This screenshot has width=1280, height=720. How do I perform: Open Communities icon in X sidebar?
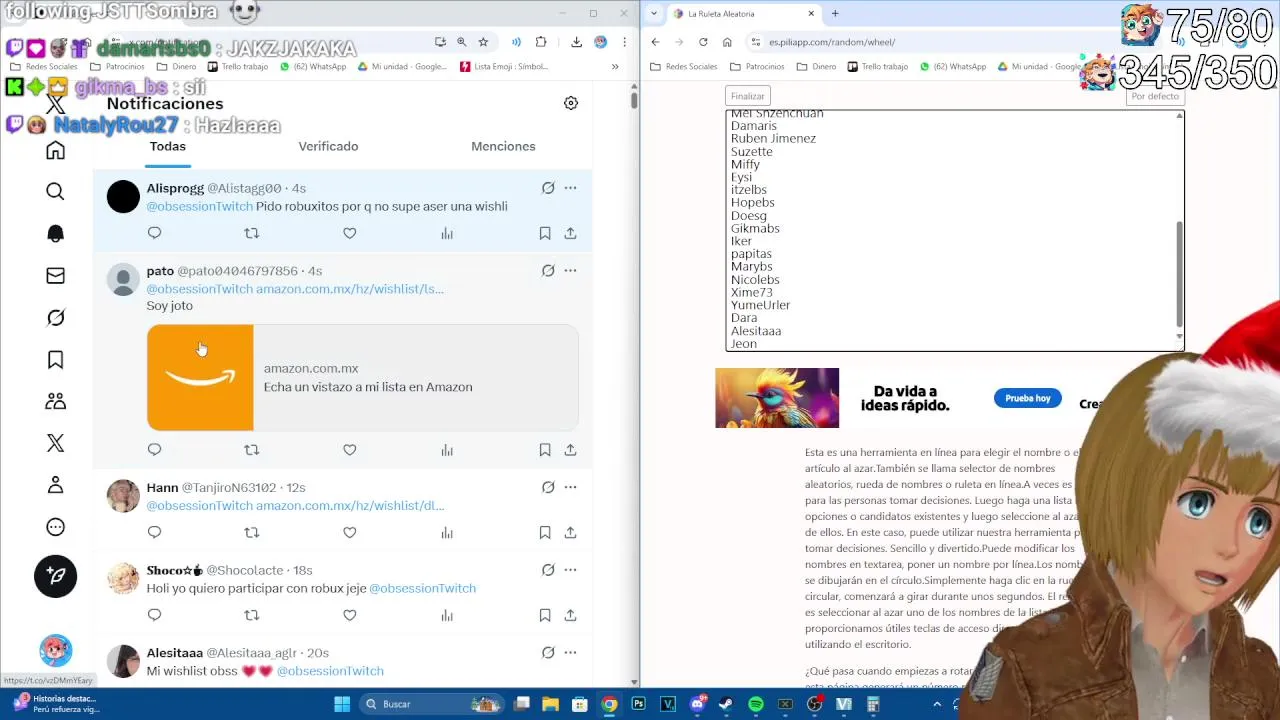click(55, 401)
